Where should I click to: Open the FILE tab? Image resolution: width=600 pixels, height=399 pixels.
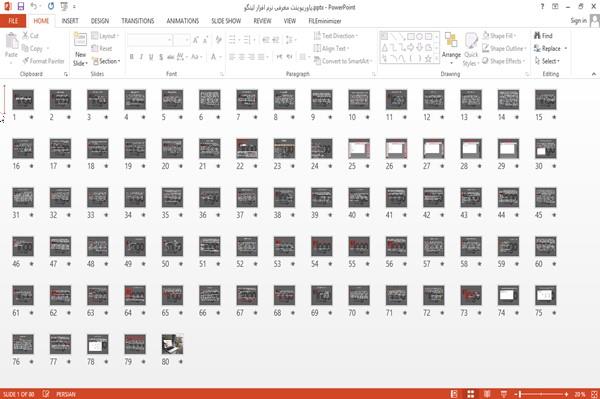click(13, 21)
